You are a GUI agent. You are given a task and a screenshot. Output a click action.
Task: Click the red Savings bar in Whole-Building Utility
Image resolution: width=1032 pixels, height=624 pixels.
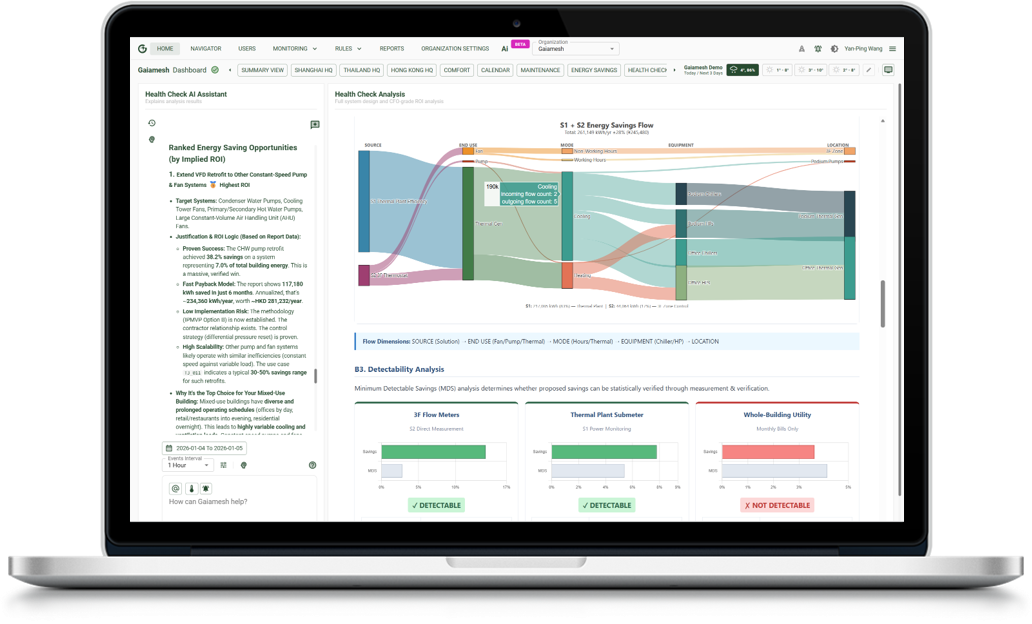click(768, 452)
